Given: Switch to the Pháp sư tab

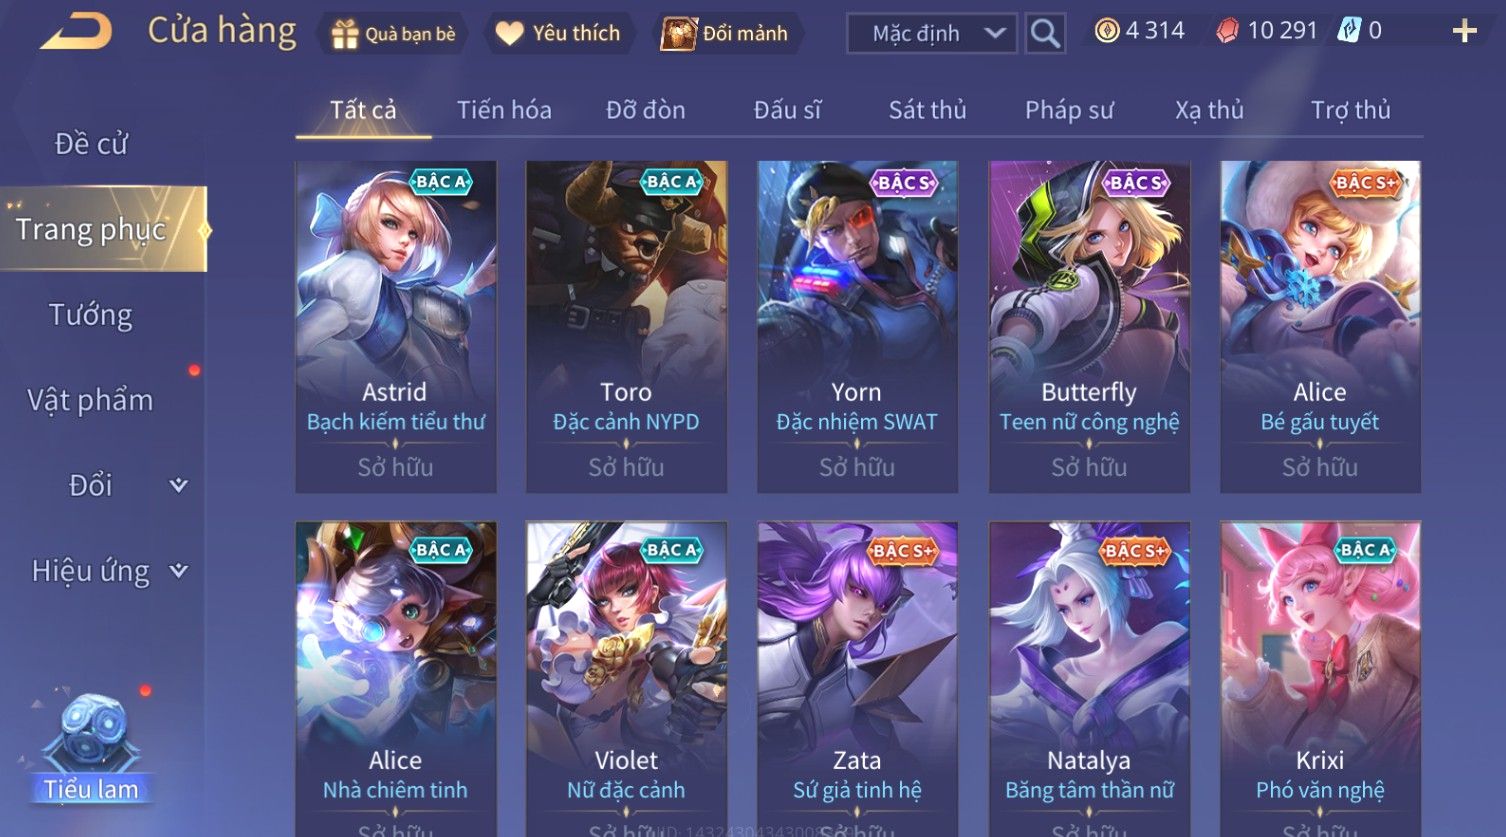Looking at the screenshot, I should tap(1068, 110).
